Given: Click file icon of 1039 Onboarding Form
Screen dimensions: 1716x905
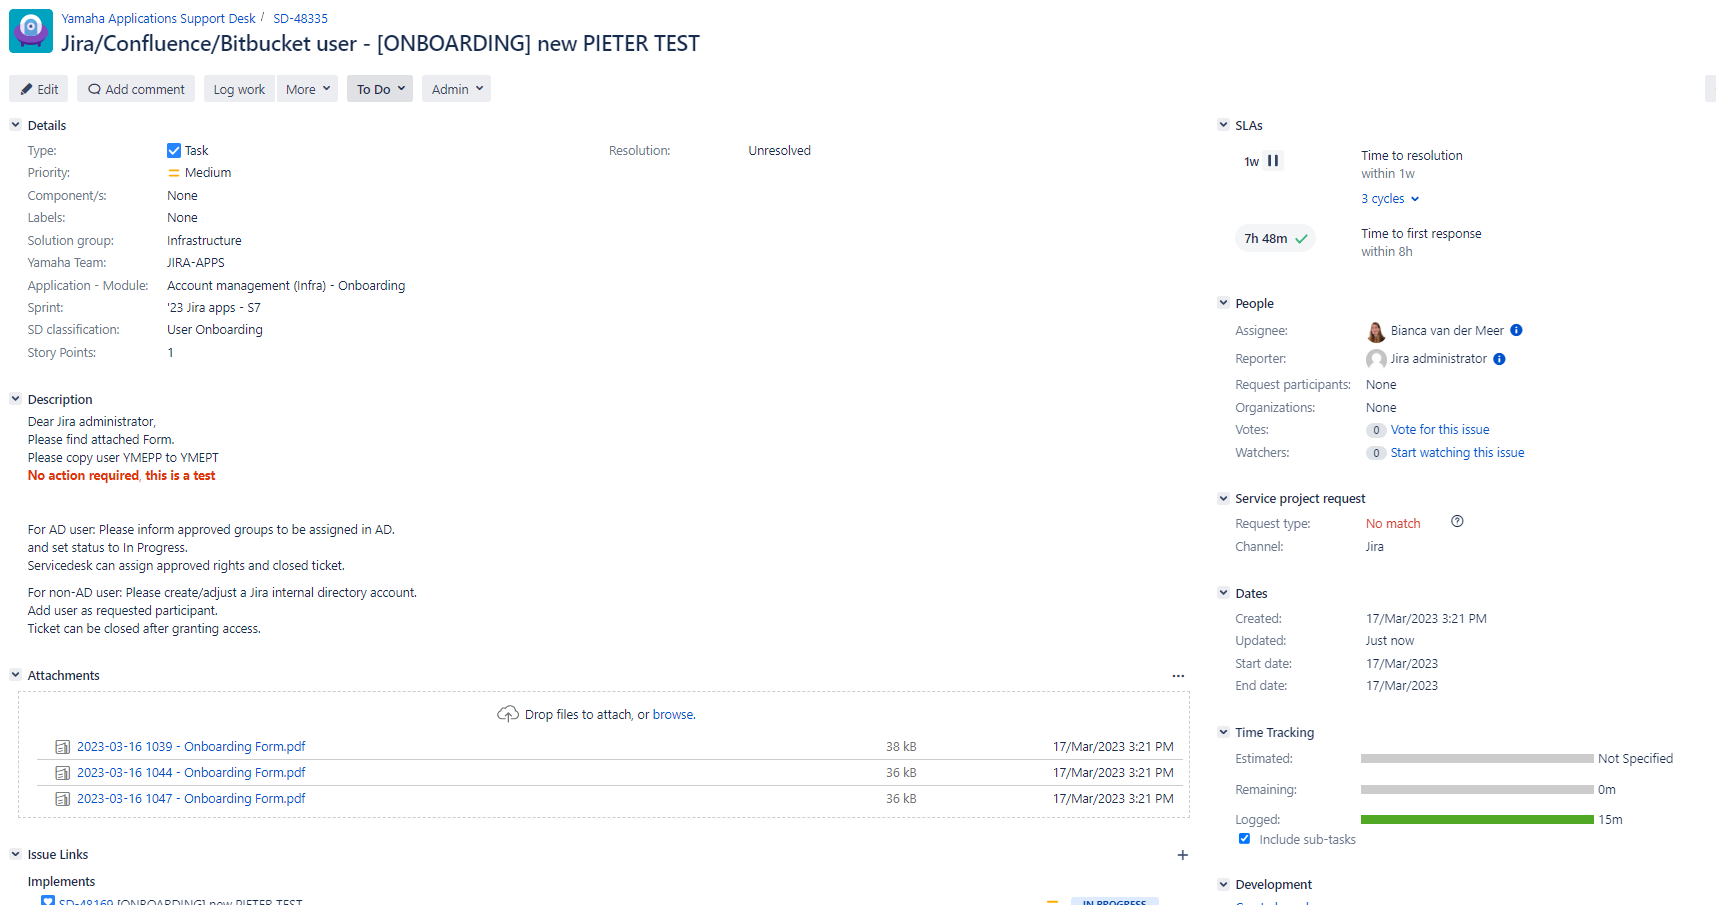Looking at the screenshot, I should coord(62,747).
